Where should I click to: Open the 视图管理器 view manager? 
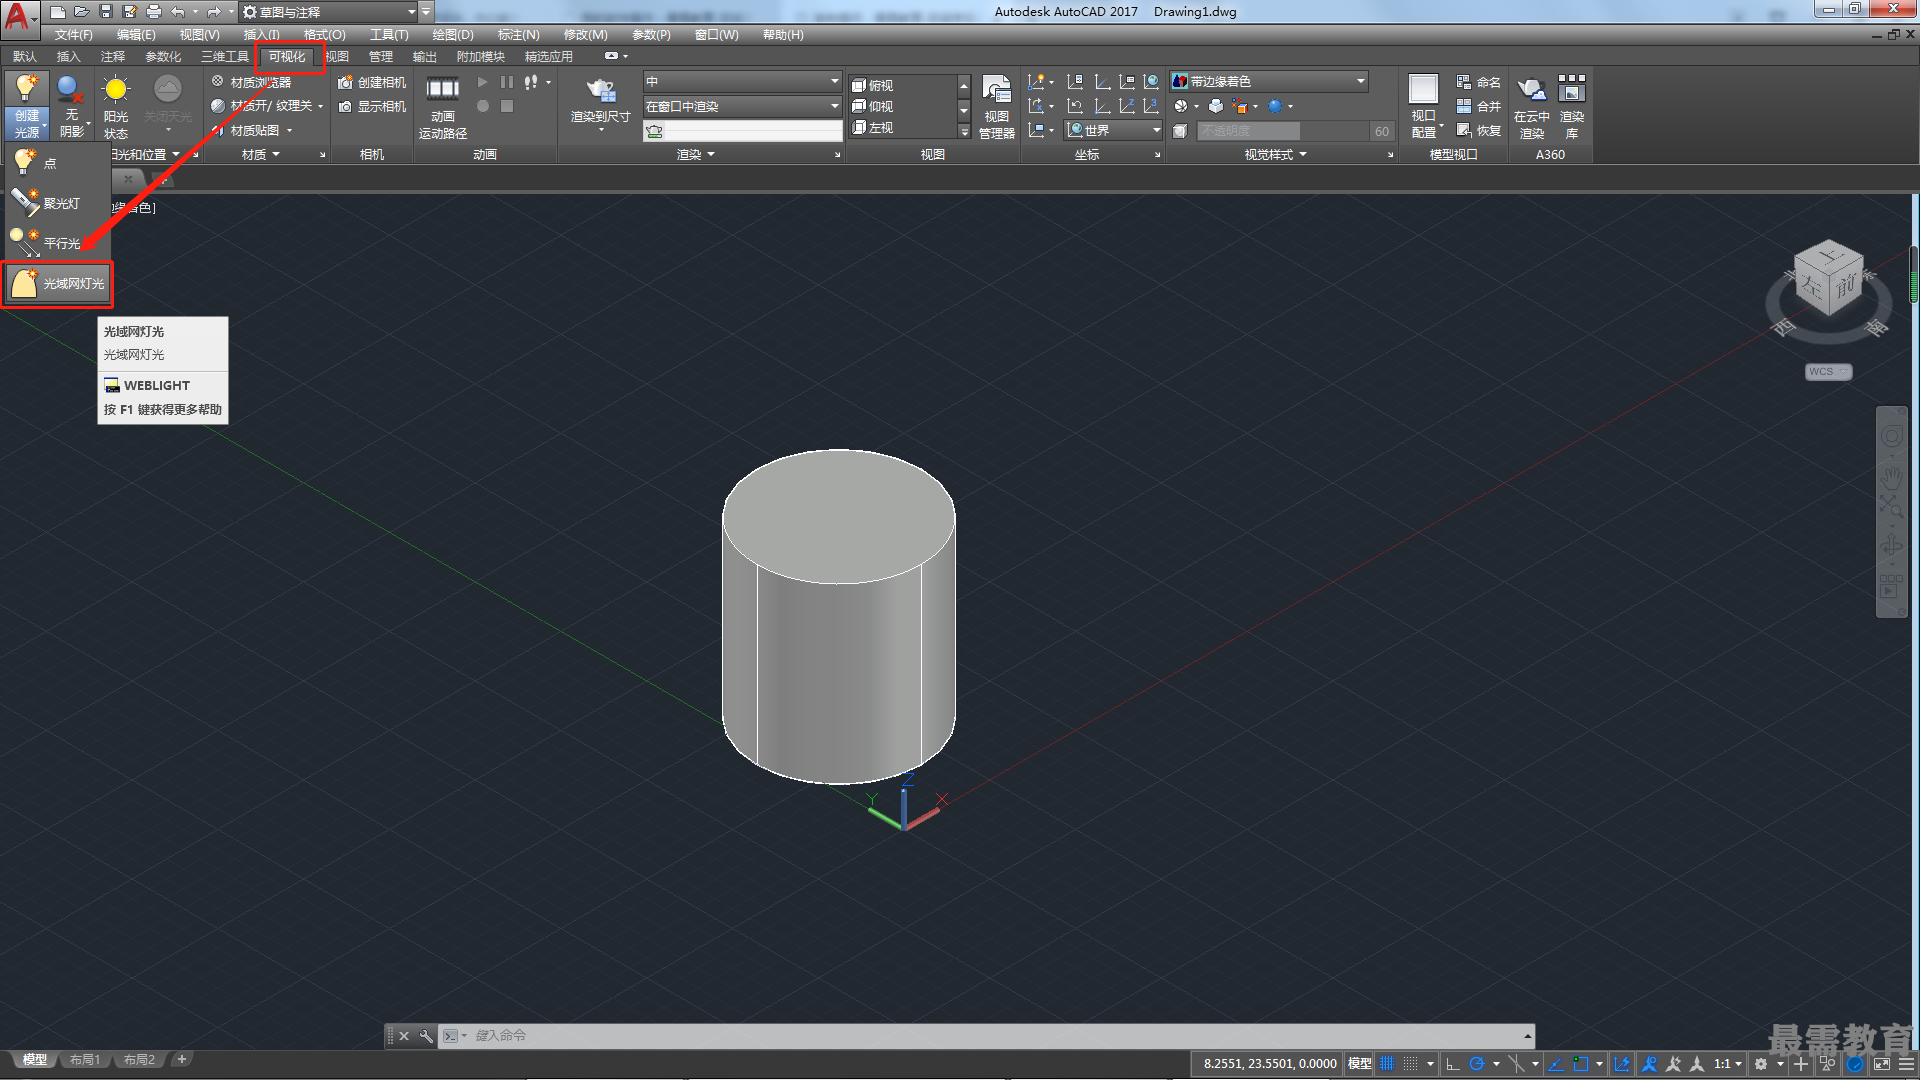pos(996,106)
